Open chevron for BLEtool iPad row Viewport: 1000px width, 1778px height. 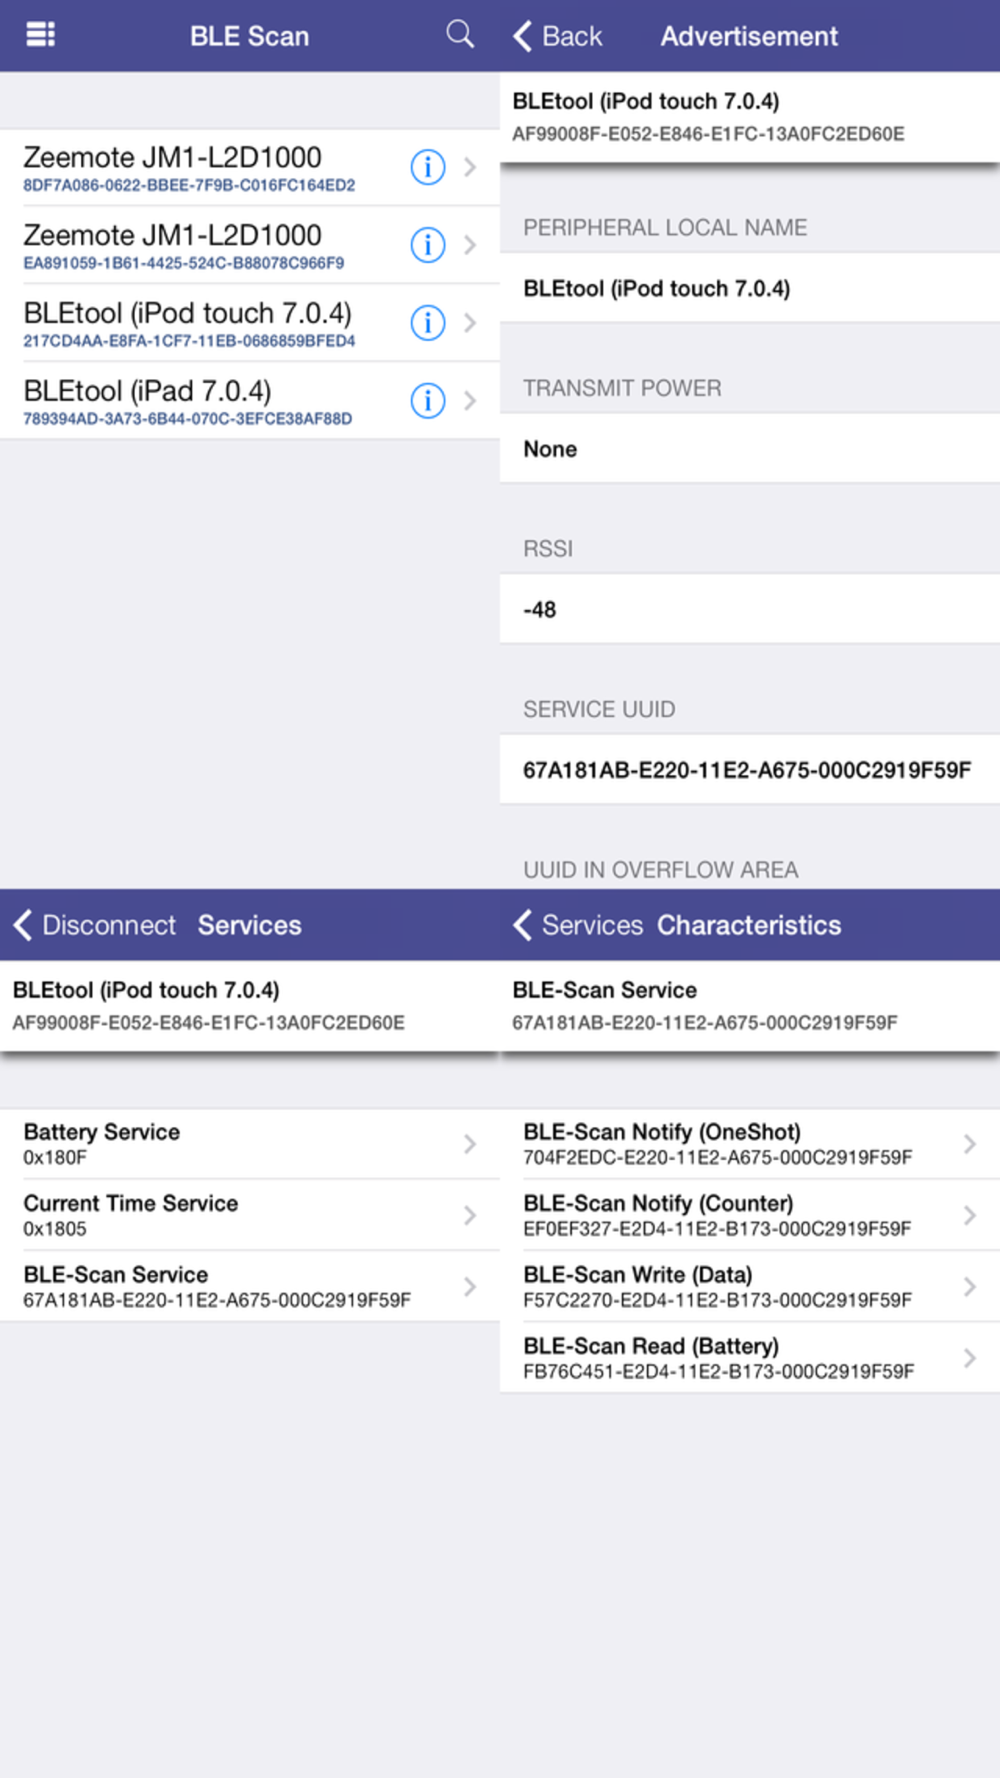point(470,401)
